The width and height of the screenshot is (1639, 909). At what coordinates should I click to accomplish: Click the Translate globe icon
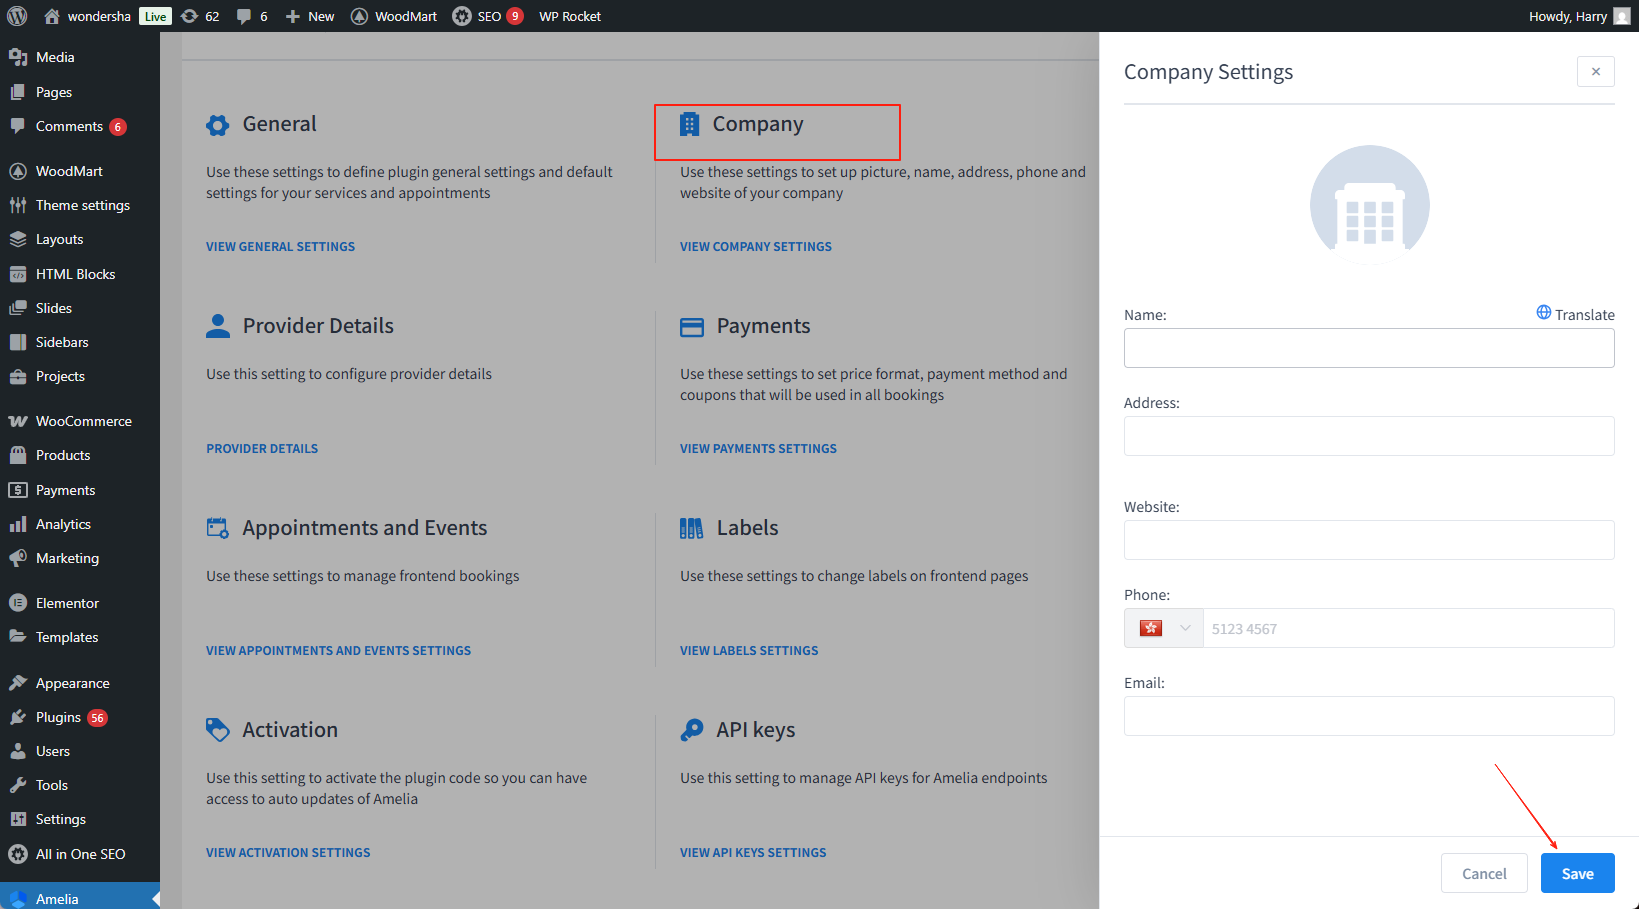tap(1544, 313)
